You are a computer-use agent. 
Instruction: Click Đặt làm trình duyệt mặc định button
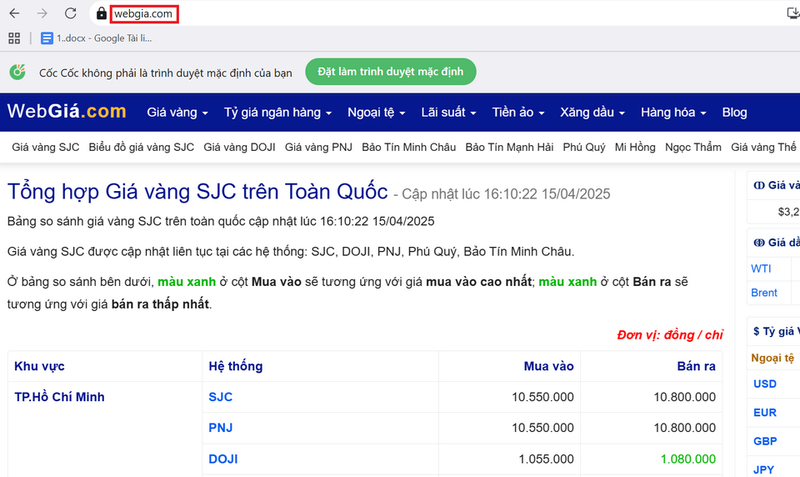pyautogui.click(x=391, y=72)
